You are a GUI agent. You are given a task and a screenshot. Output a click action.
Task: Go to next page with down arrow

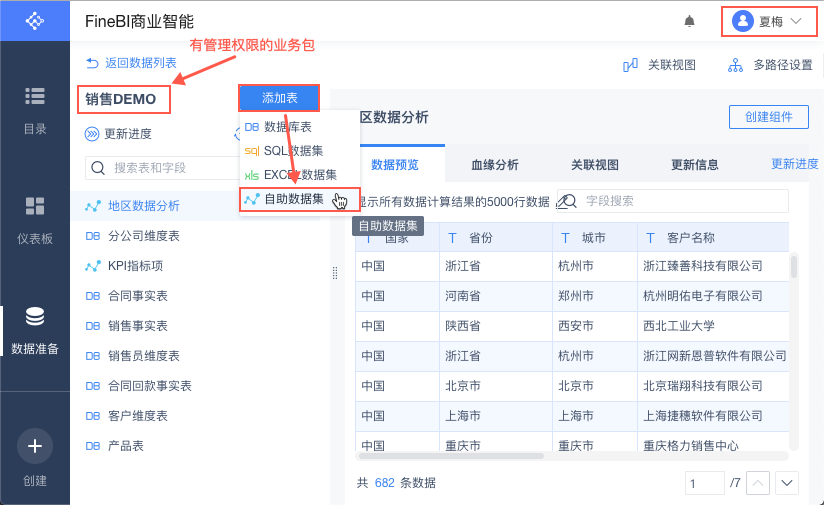[787, 483]
